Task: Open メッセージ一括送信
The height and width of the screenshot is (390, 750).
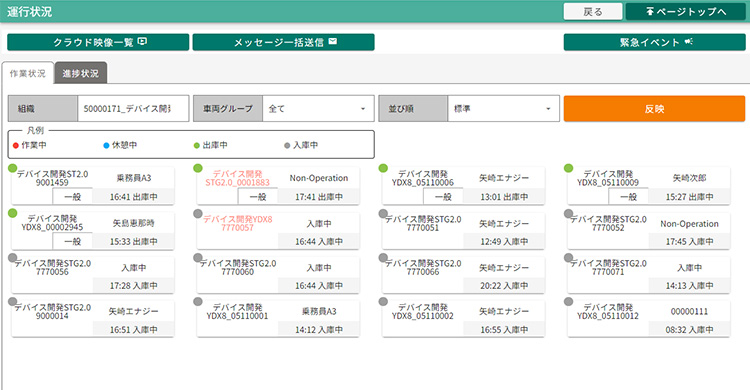Action: (x=283, y=42)
